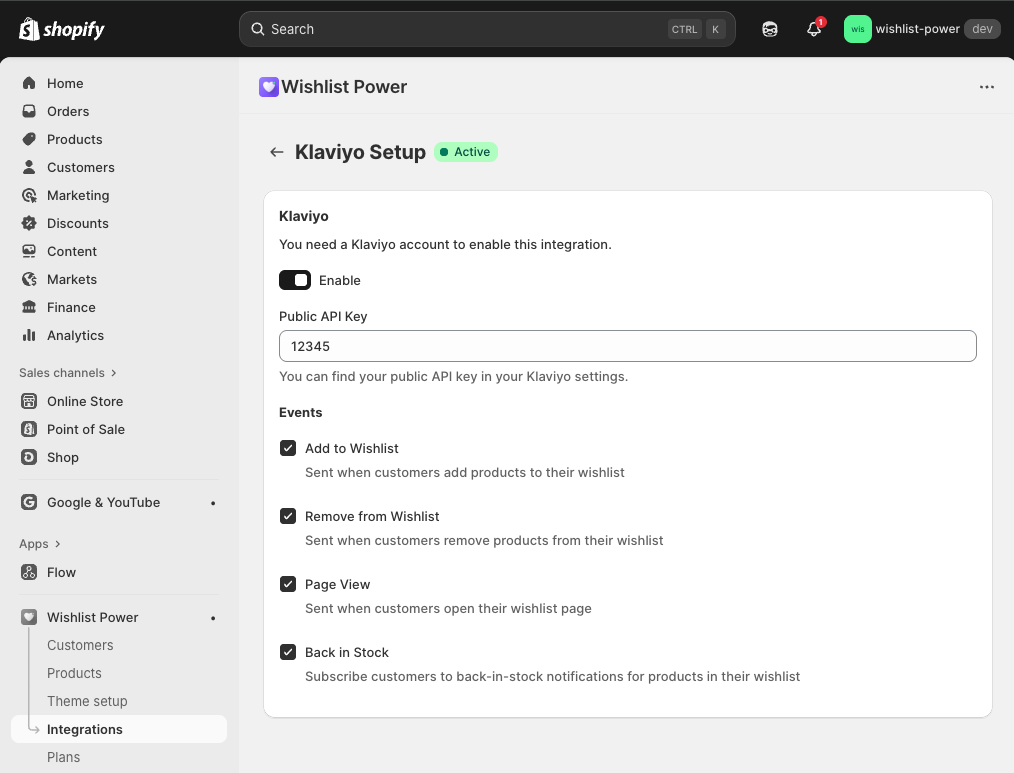The image size is (1014, 773).
Task: Click the Shop channel icon
Action: click(x=29, y=457)
